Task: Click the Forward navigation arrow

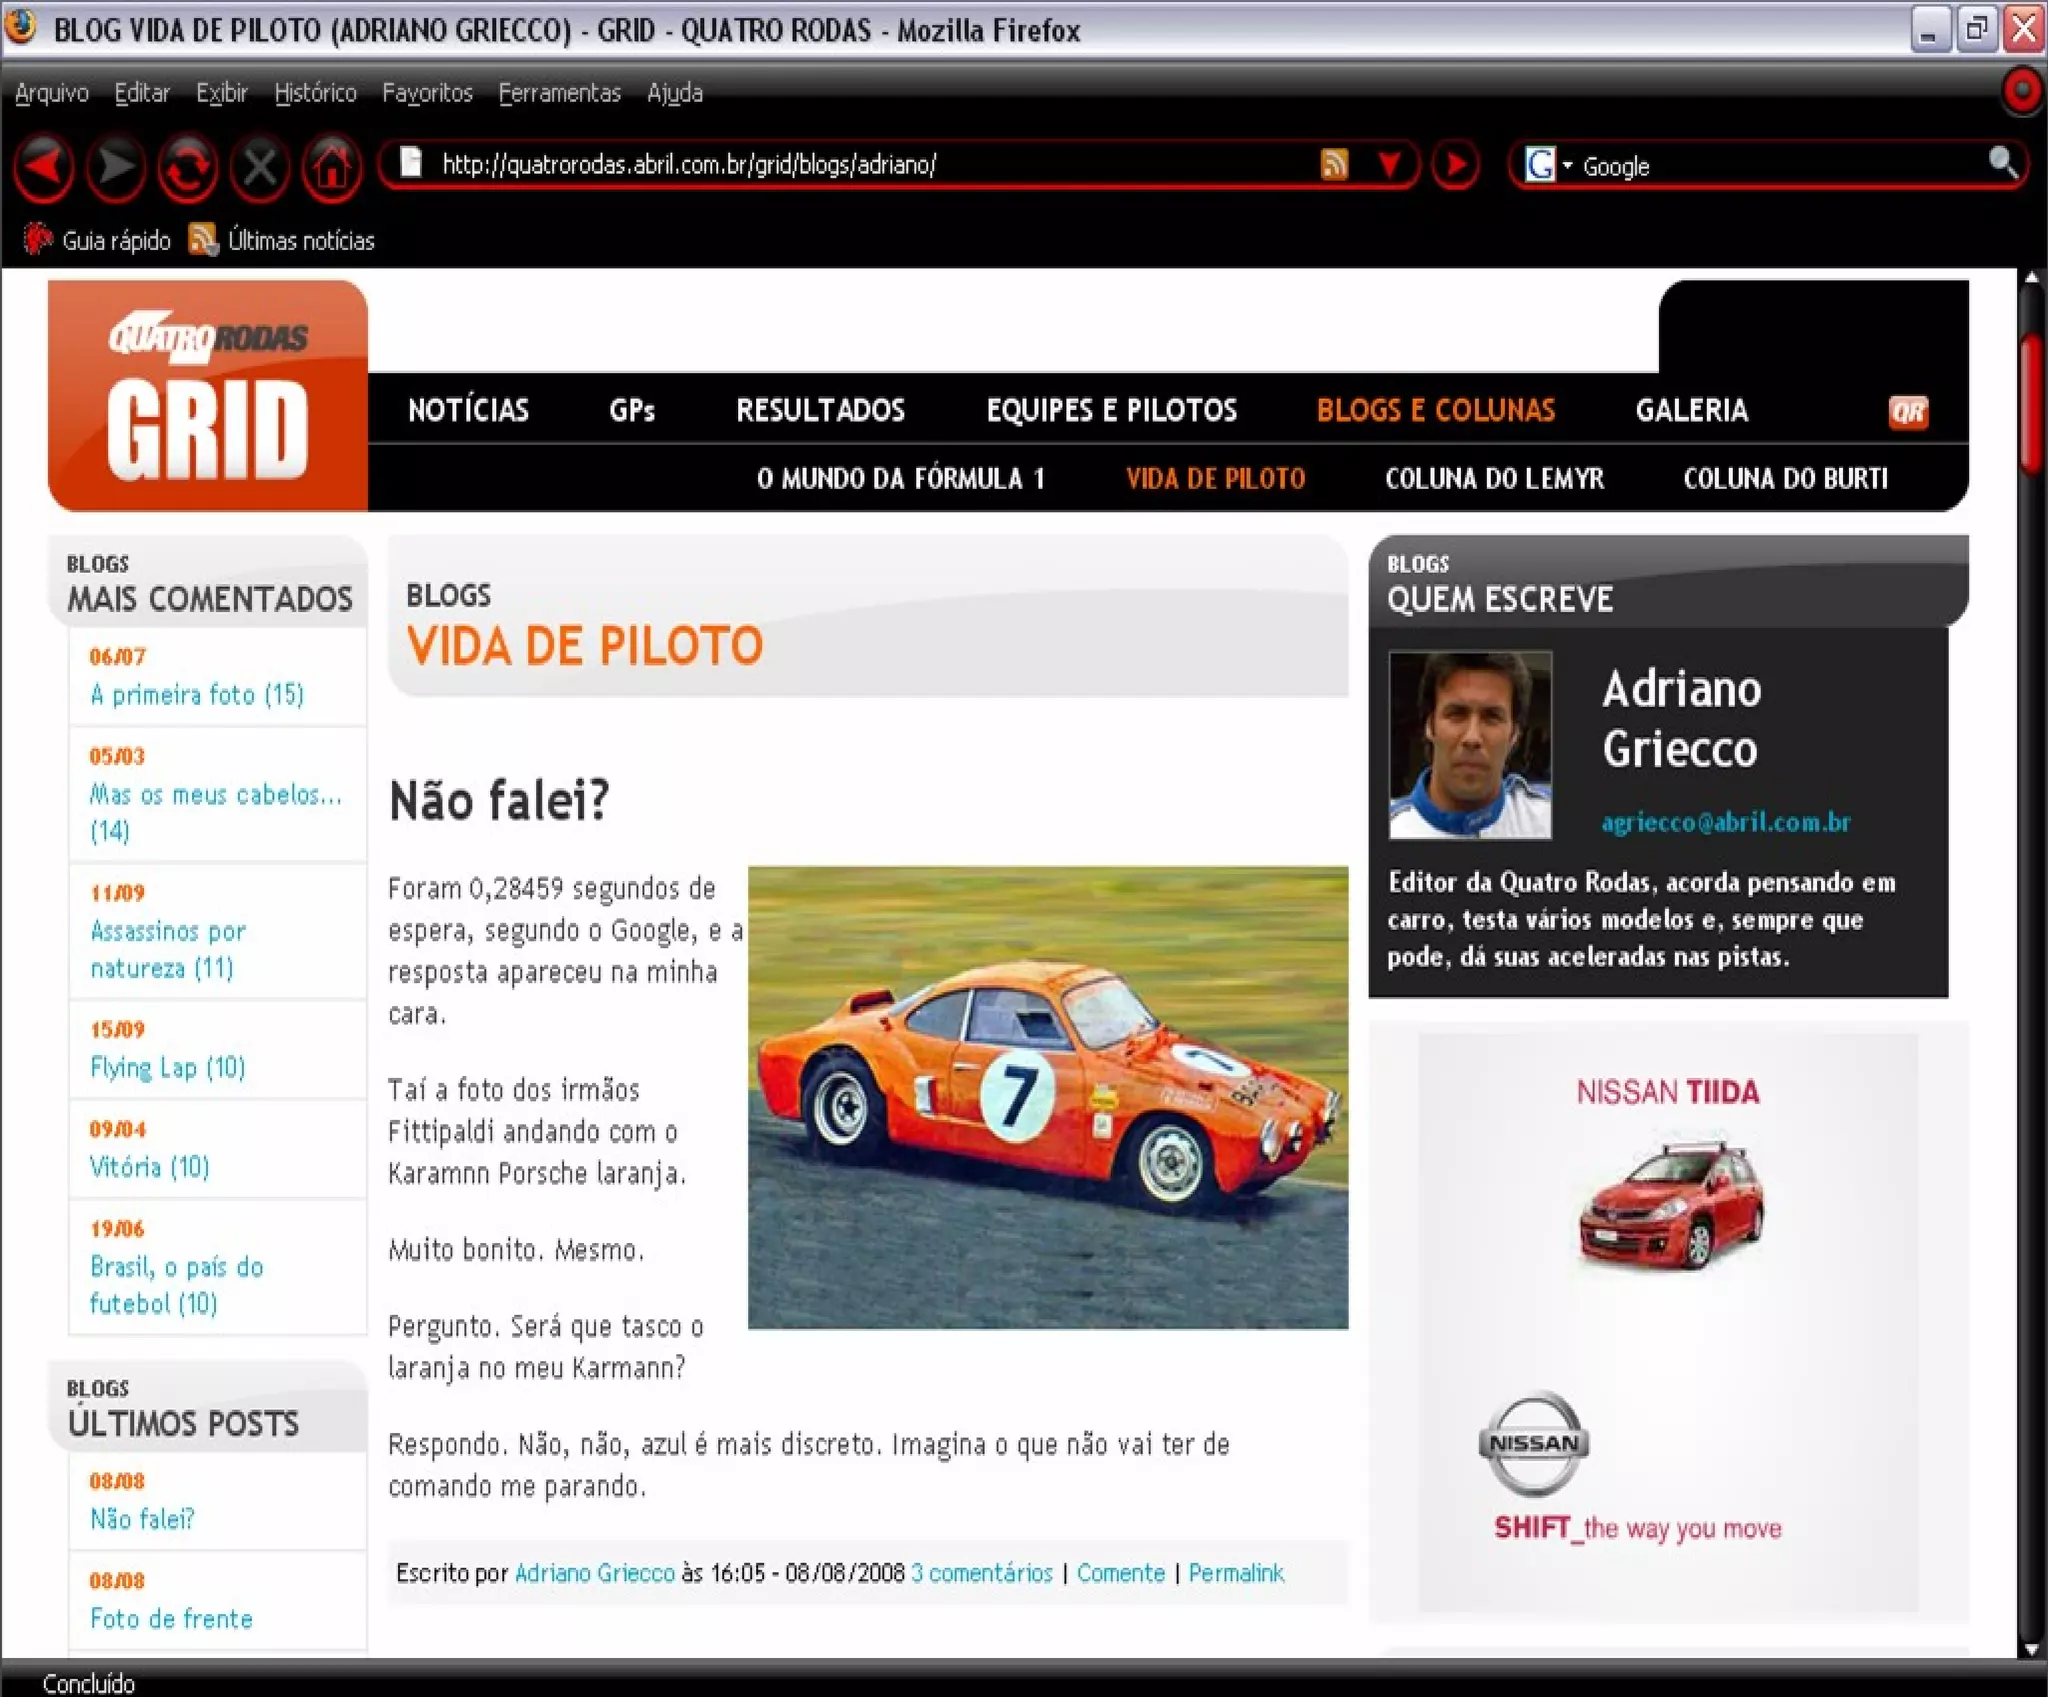Action: [x=116, y=165]
